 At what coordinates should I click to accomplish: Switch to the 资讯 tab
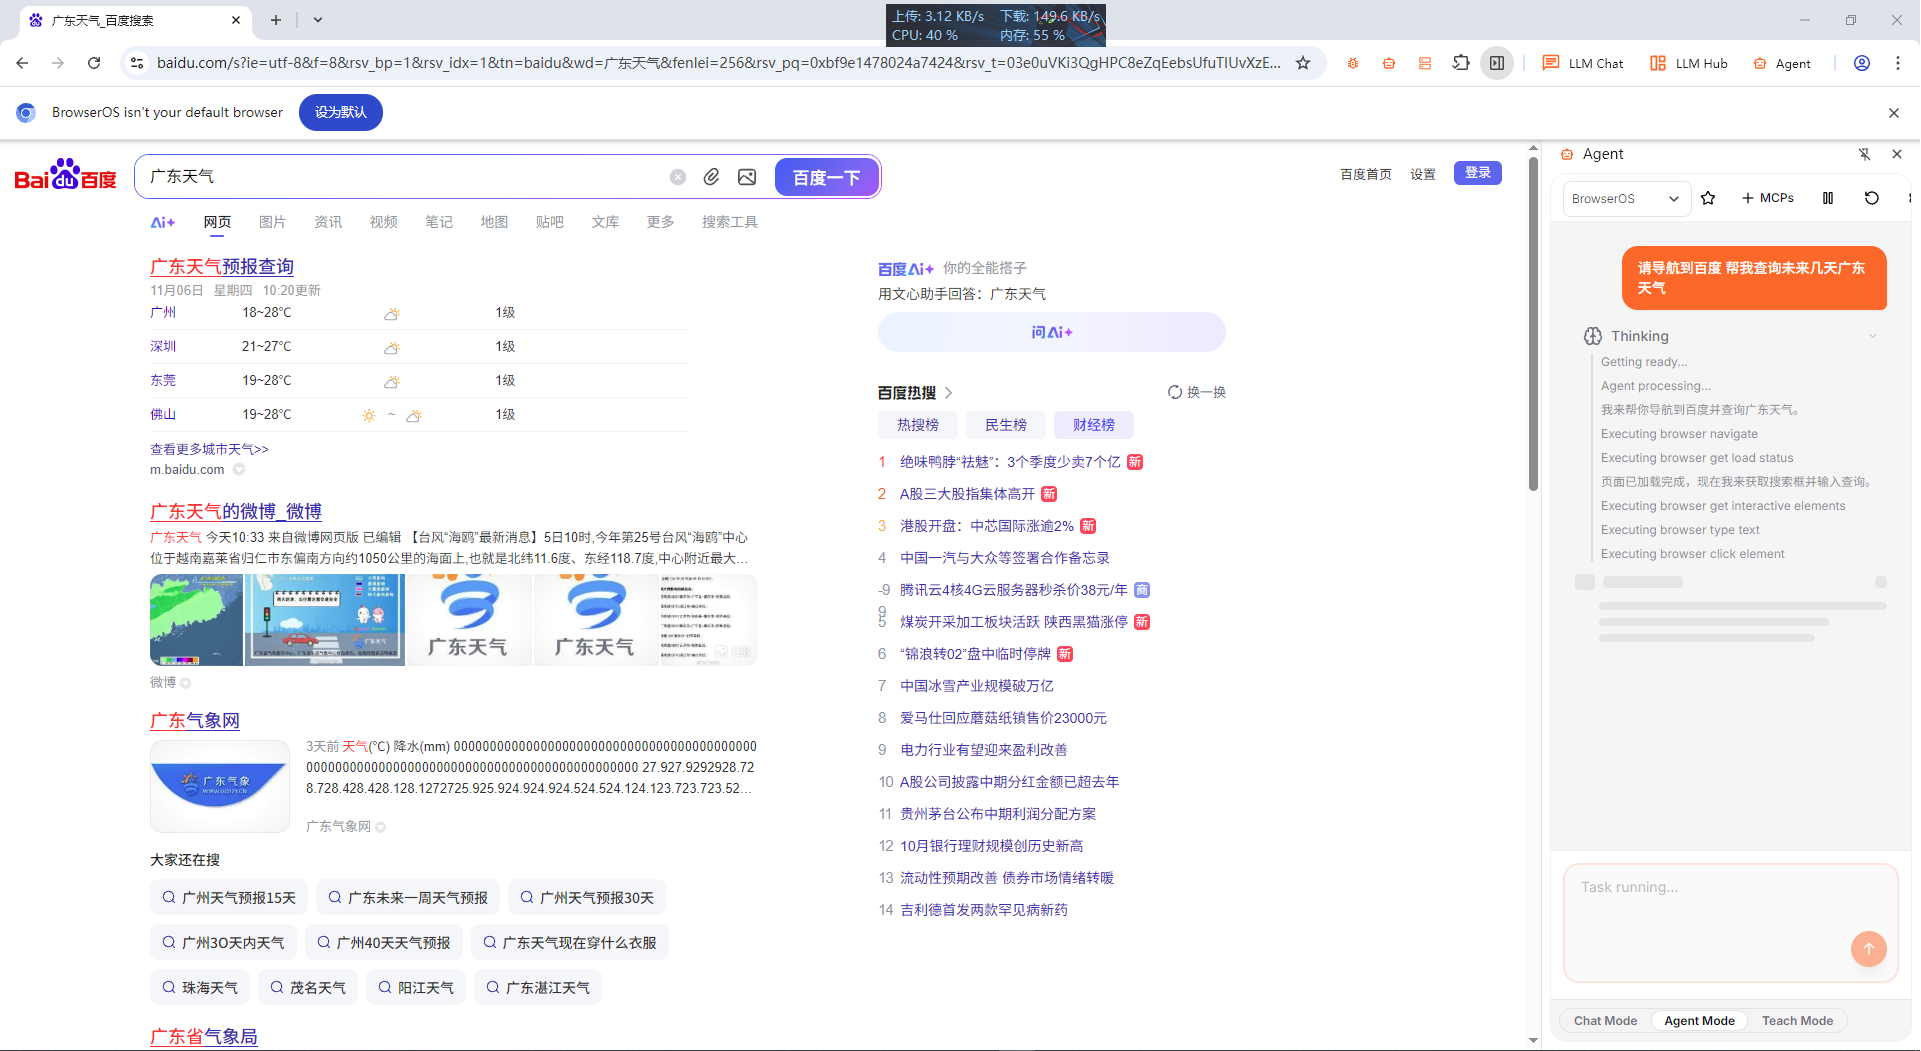point(328,222)
